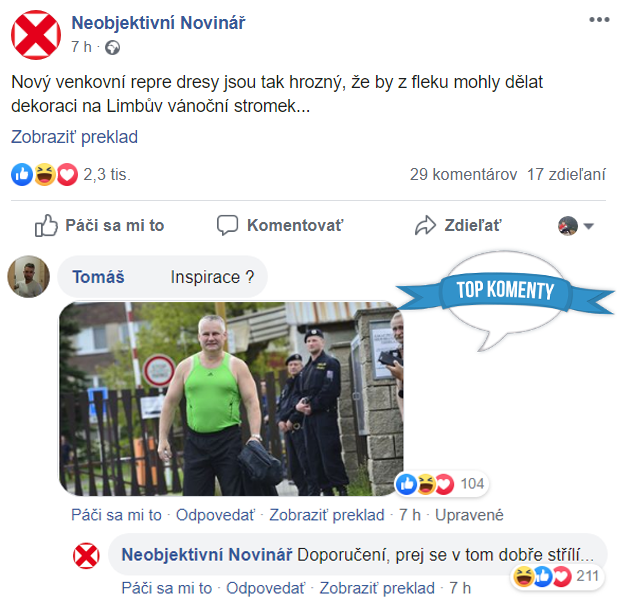This screenshot has width=617, height=602.
Task: Click the Tomáš commenter name
Action: [98, 277]
